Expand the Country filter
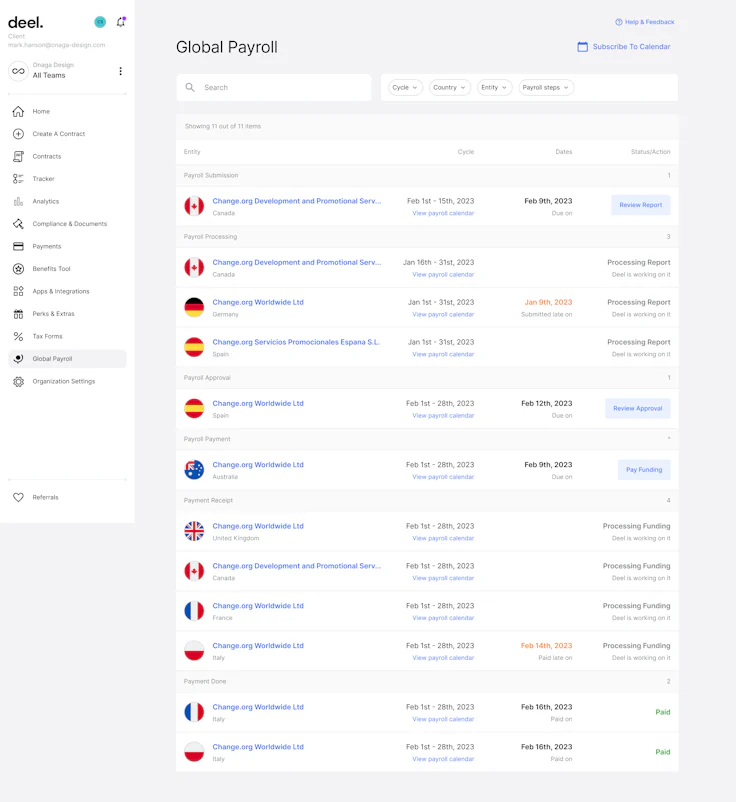This screenshot has height=802, width=736. tap(449, 87)
